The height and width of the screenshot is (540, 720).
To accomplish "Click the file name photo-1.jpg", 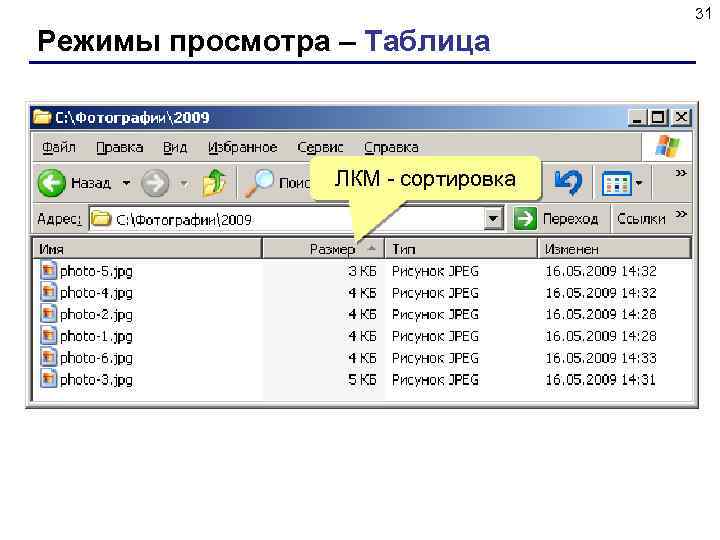I will (x=96, y=337).
